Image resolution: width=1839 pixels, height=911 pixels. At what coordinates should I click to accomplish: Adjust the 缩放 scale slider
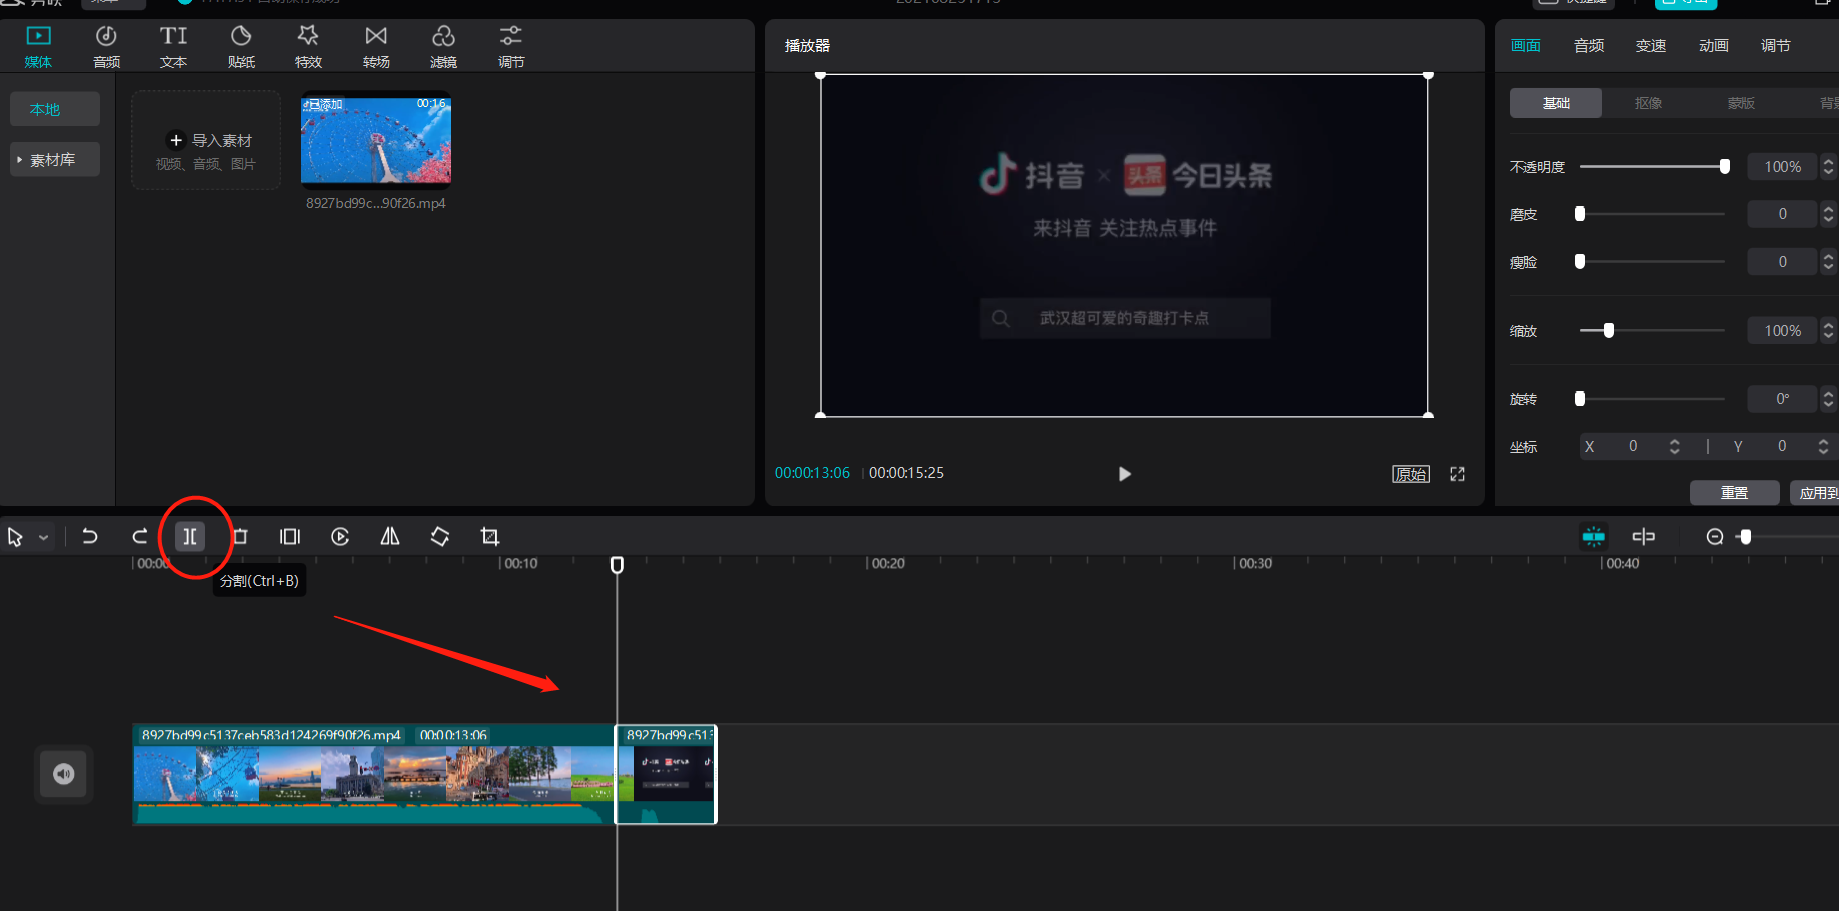click(1652, 331)
